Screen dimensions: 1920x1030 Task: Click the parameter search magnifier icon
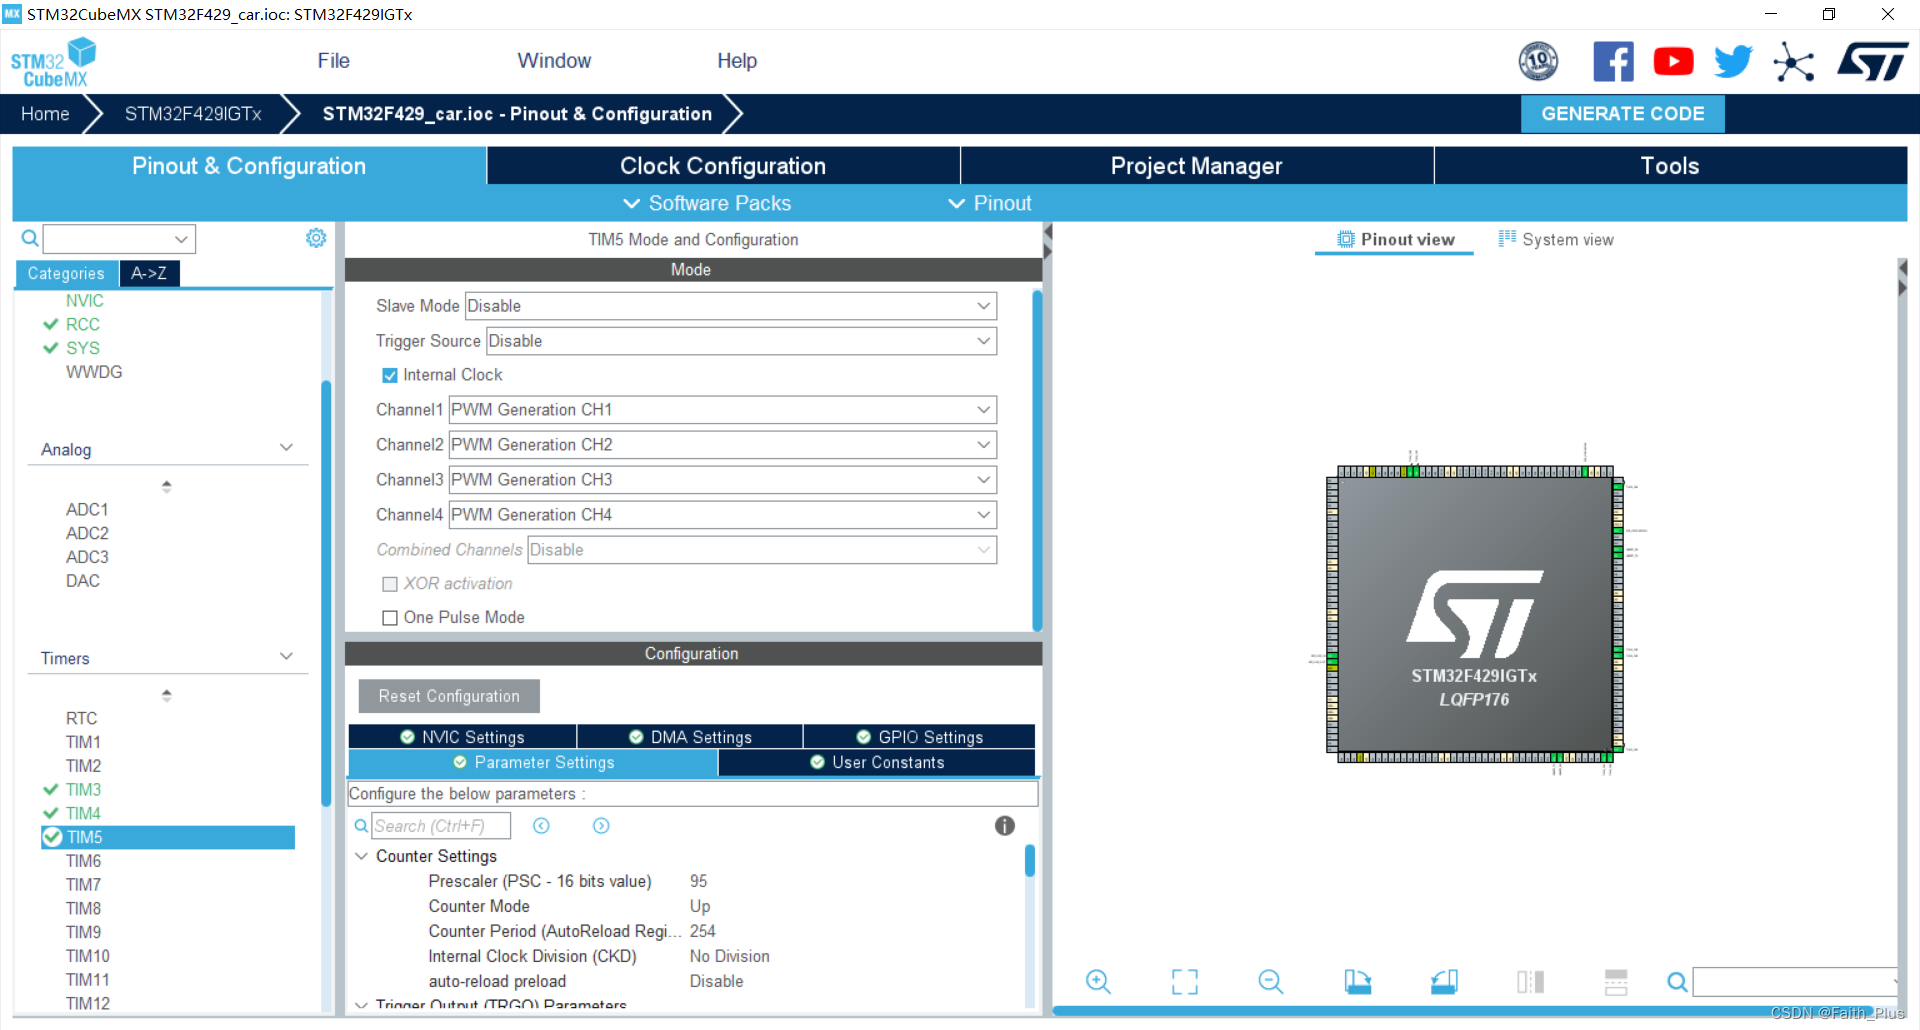[x=361, y=826]
